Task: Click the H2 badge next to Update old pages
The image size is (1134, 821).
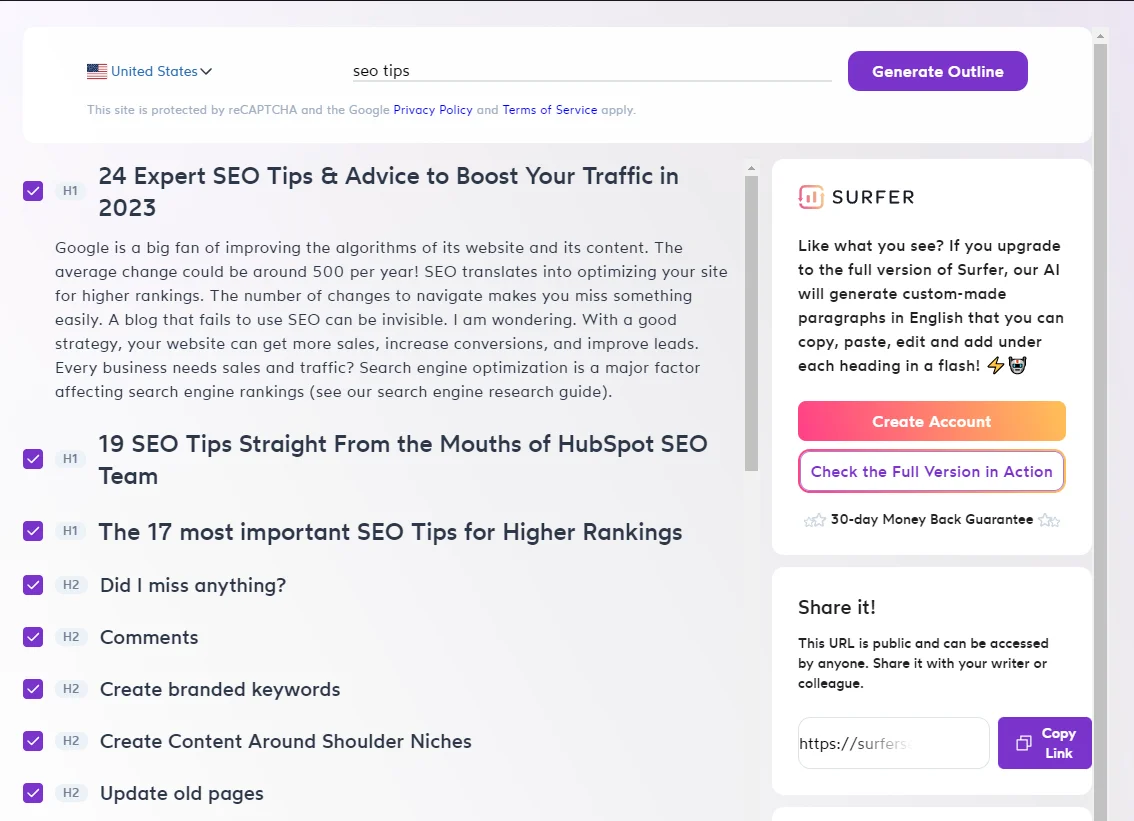Action: click(x=71, y=793)
